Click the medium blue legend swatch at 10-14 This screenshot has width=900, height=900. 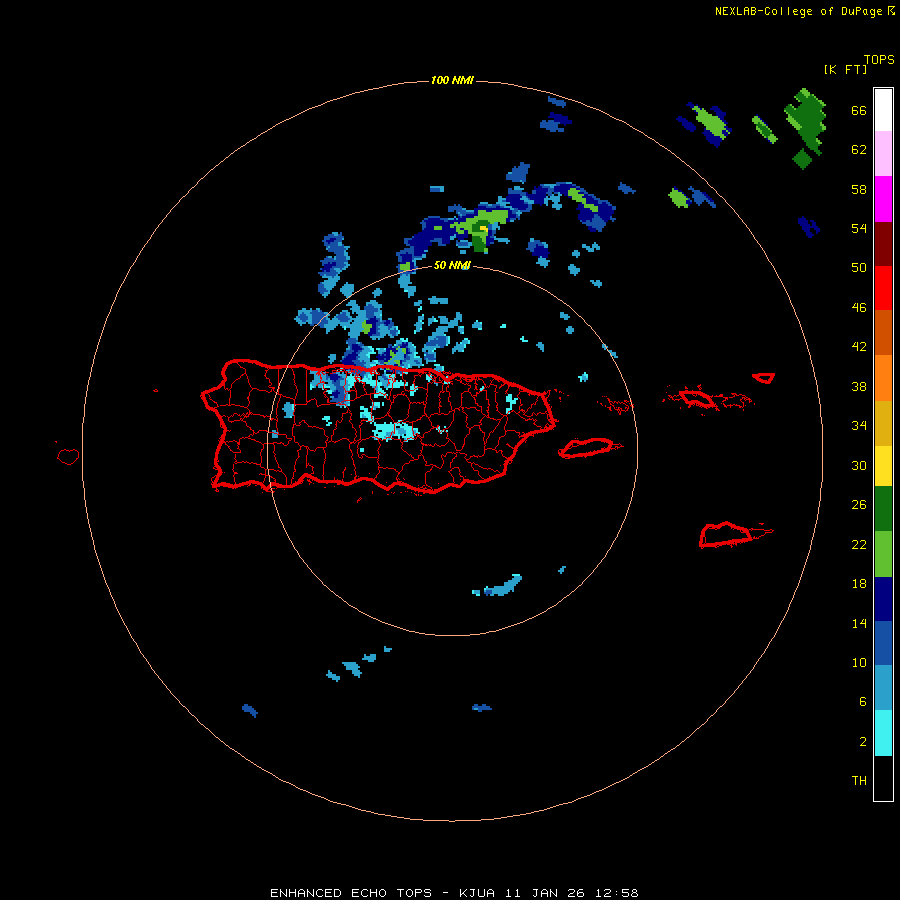883,643
